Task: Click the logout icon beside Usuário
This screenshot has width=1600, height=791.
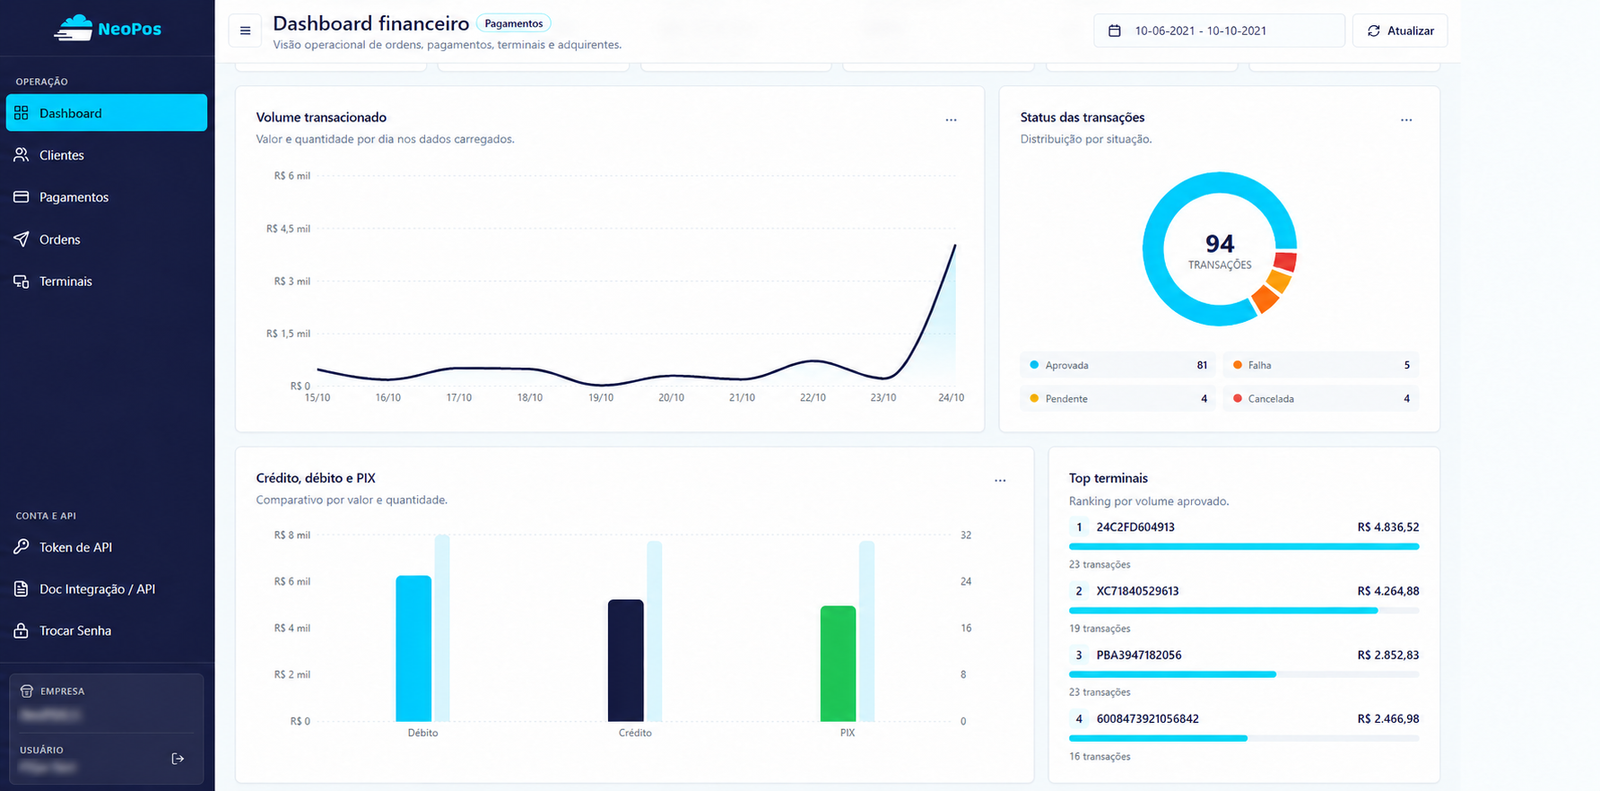Action: pyautogui.click(x=178, y=759)
